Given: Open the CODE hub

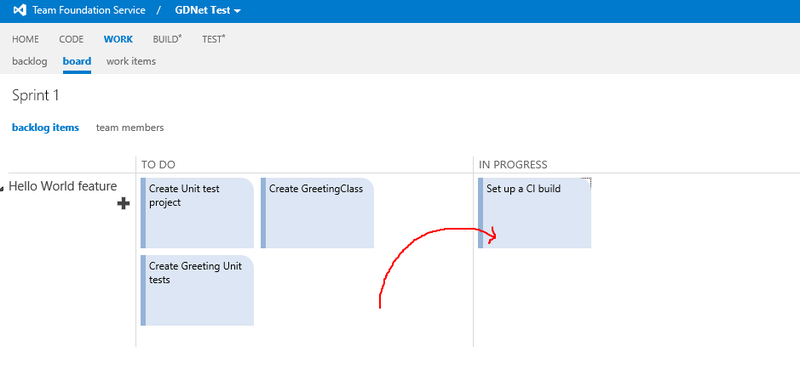Looking at the screenshot, I should [x=71, y=39].
